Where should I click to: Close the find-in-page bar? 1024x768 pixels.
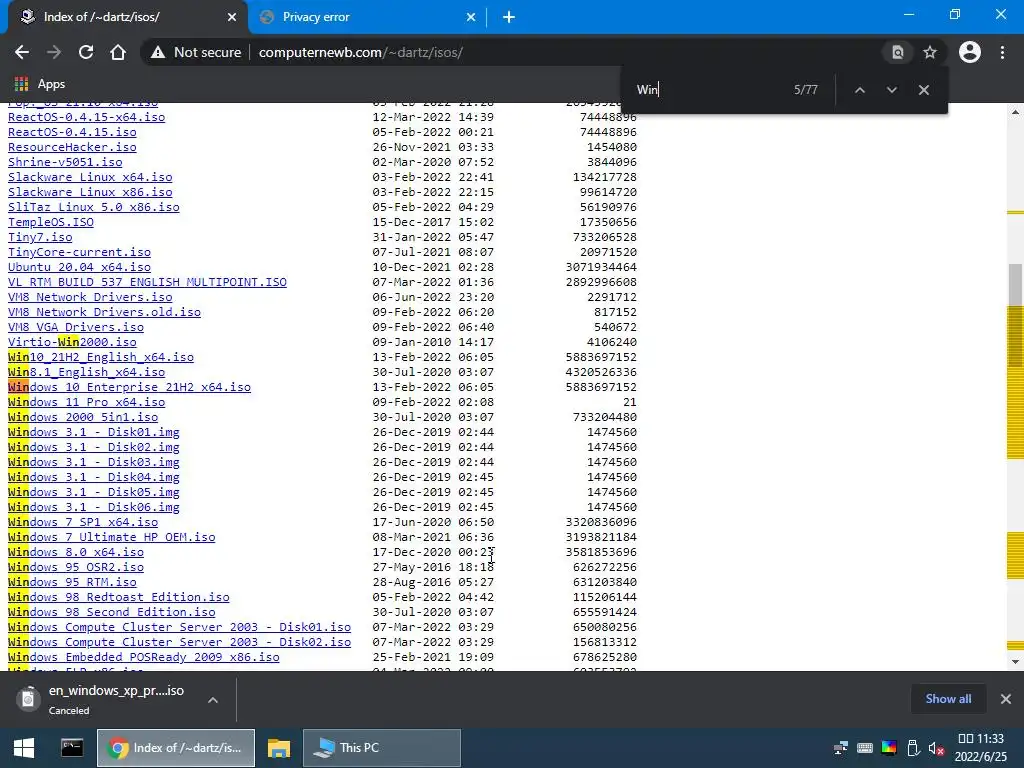[923, 90]
